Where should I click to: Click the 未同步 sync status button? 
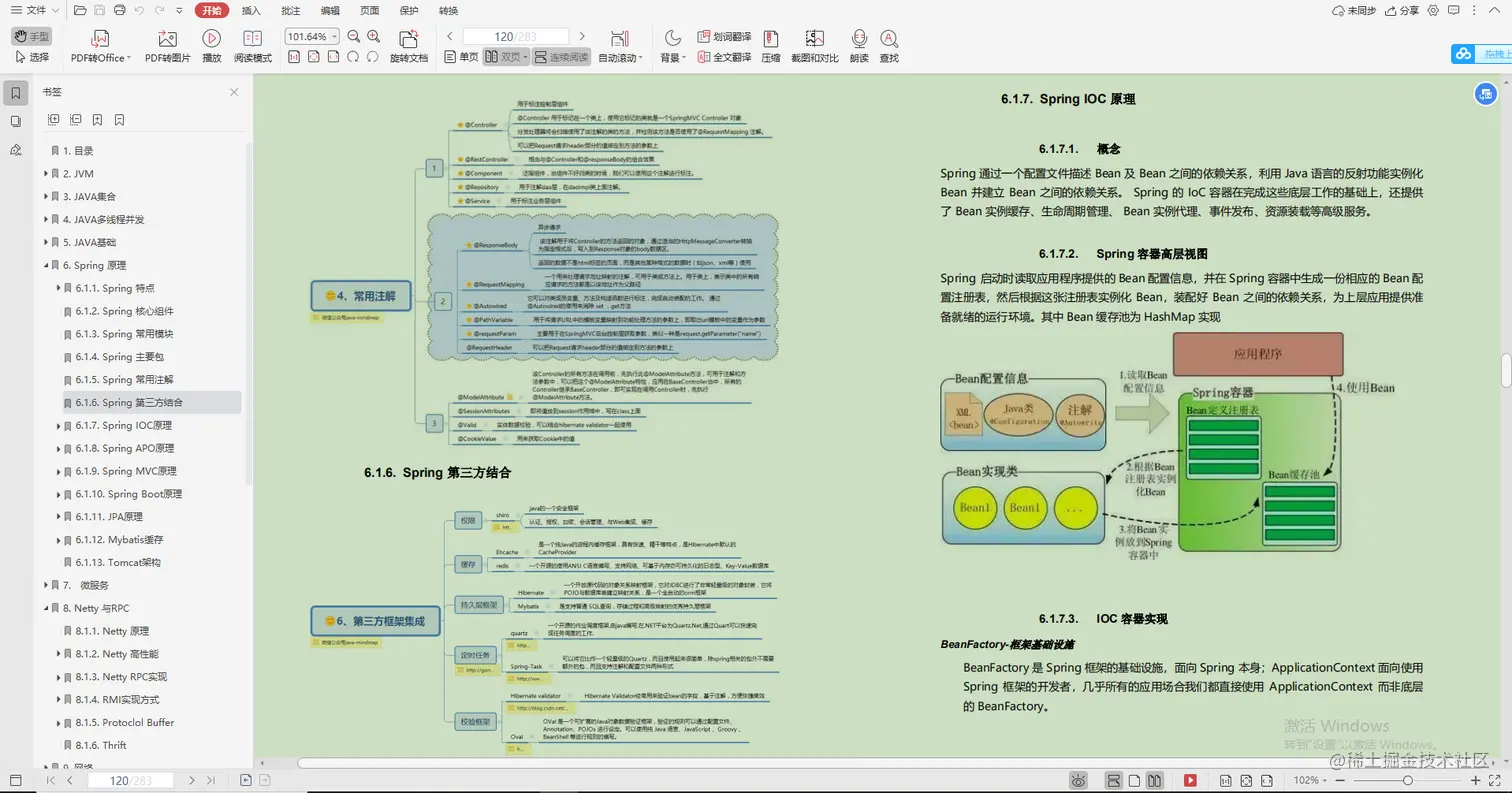pos(1355,11)
